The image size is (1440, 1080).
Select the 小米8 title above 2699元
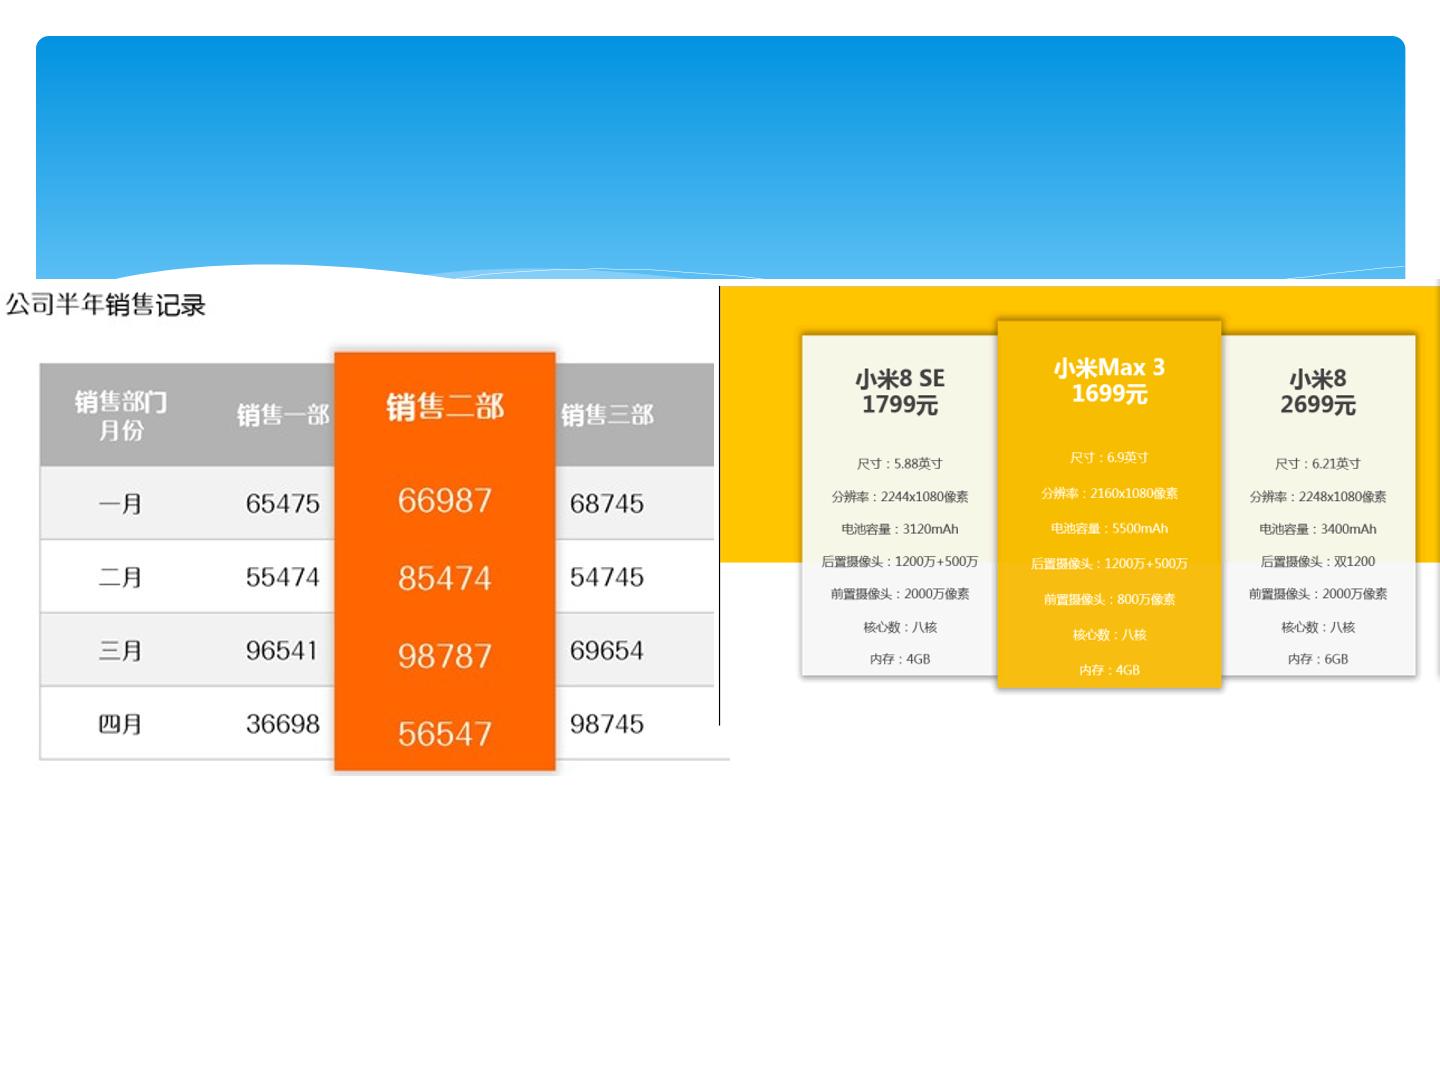coord(1318,378)
